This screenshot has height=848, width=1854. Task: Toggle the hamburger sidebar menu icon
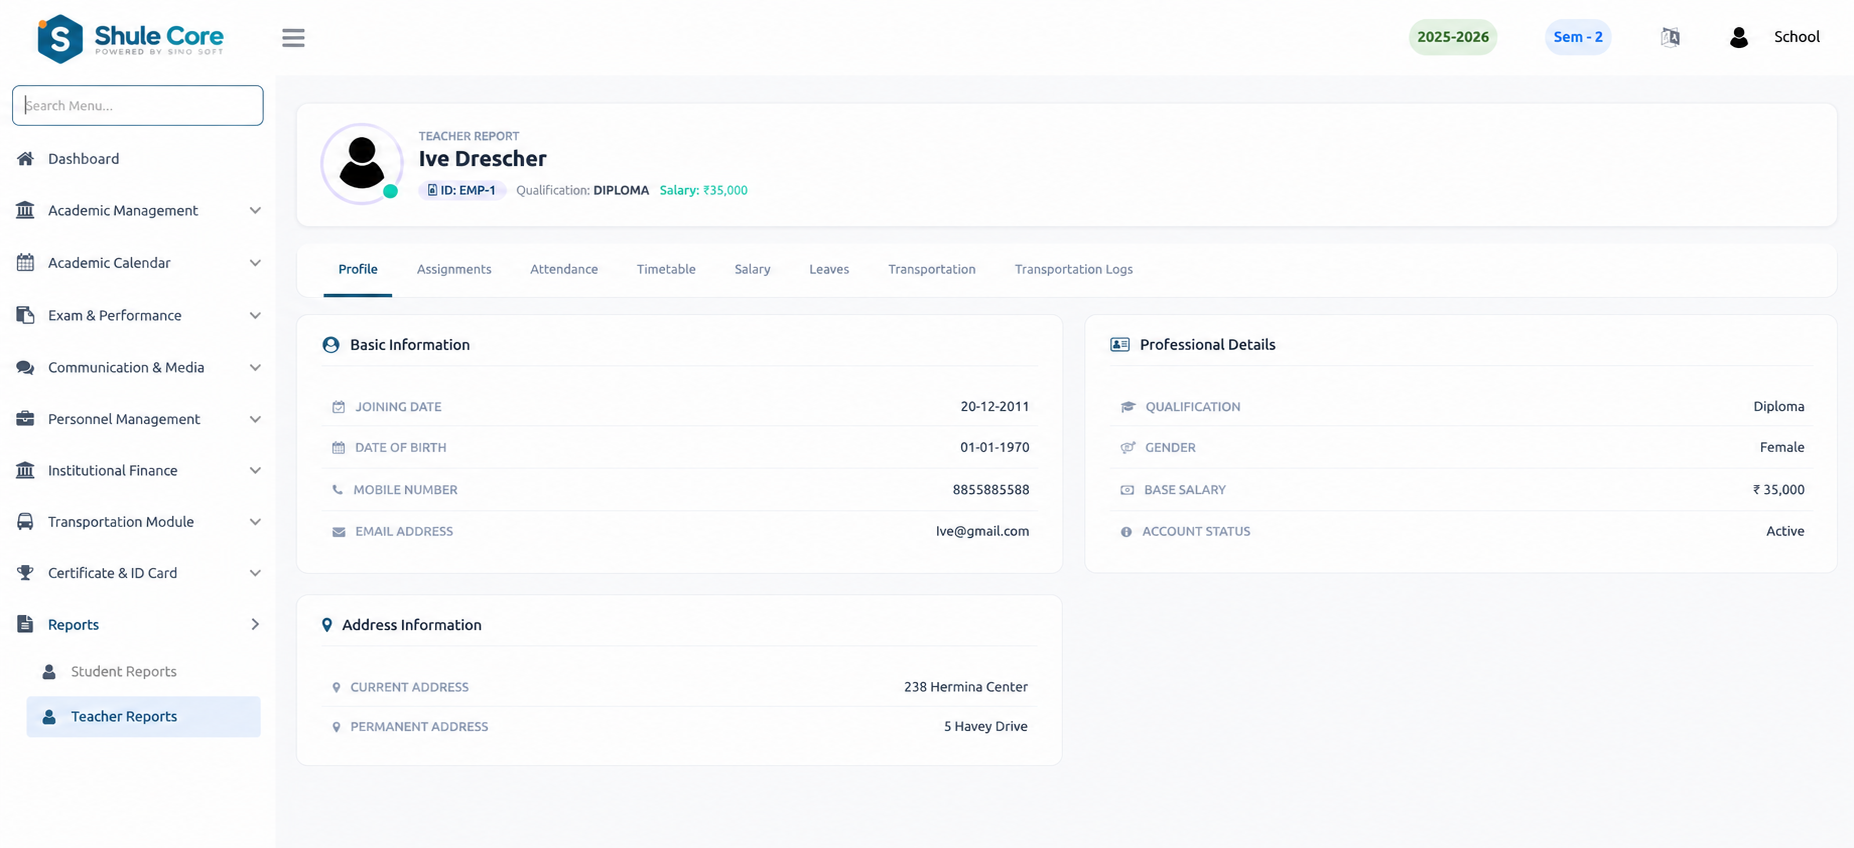tap(293, 38)
